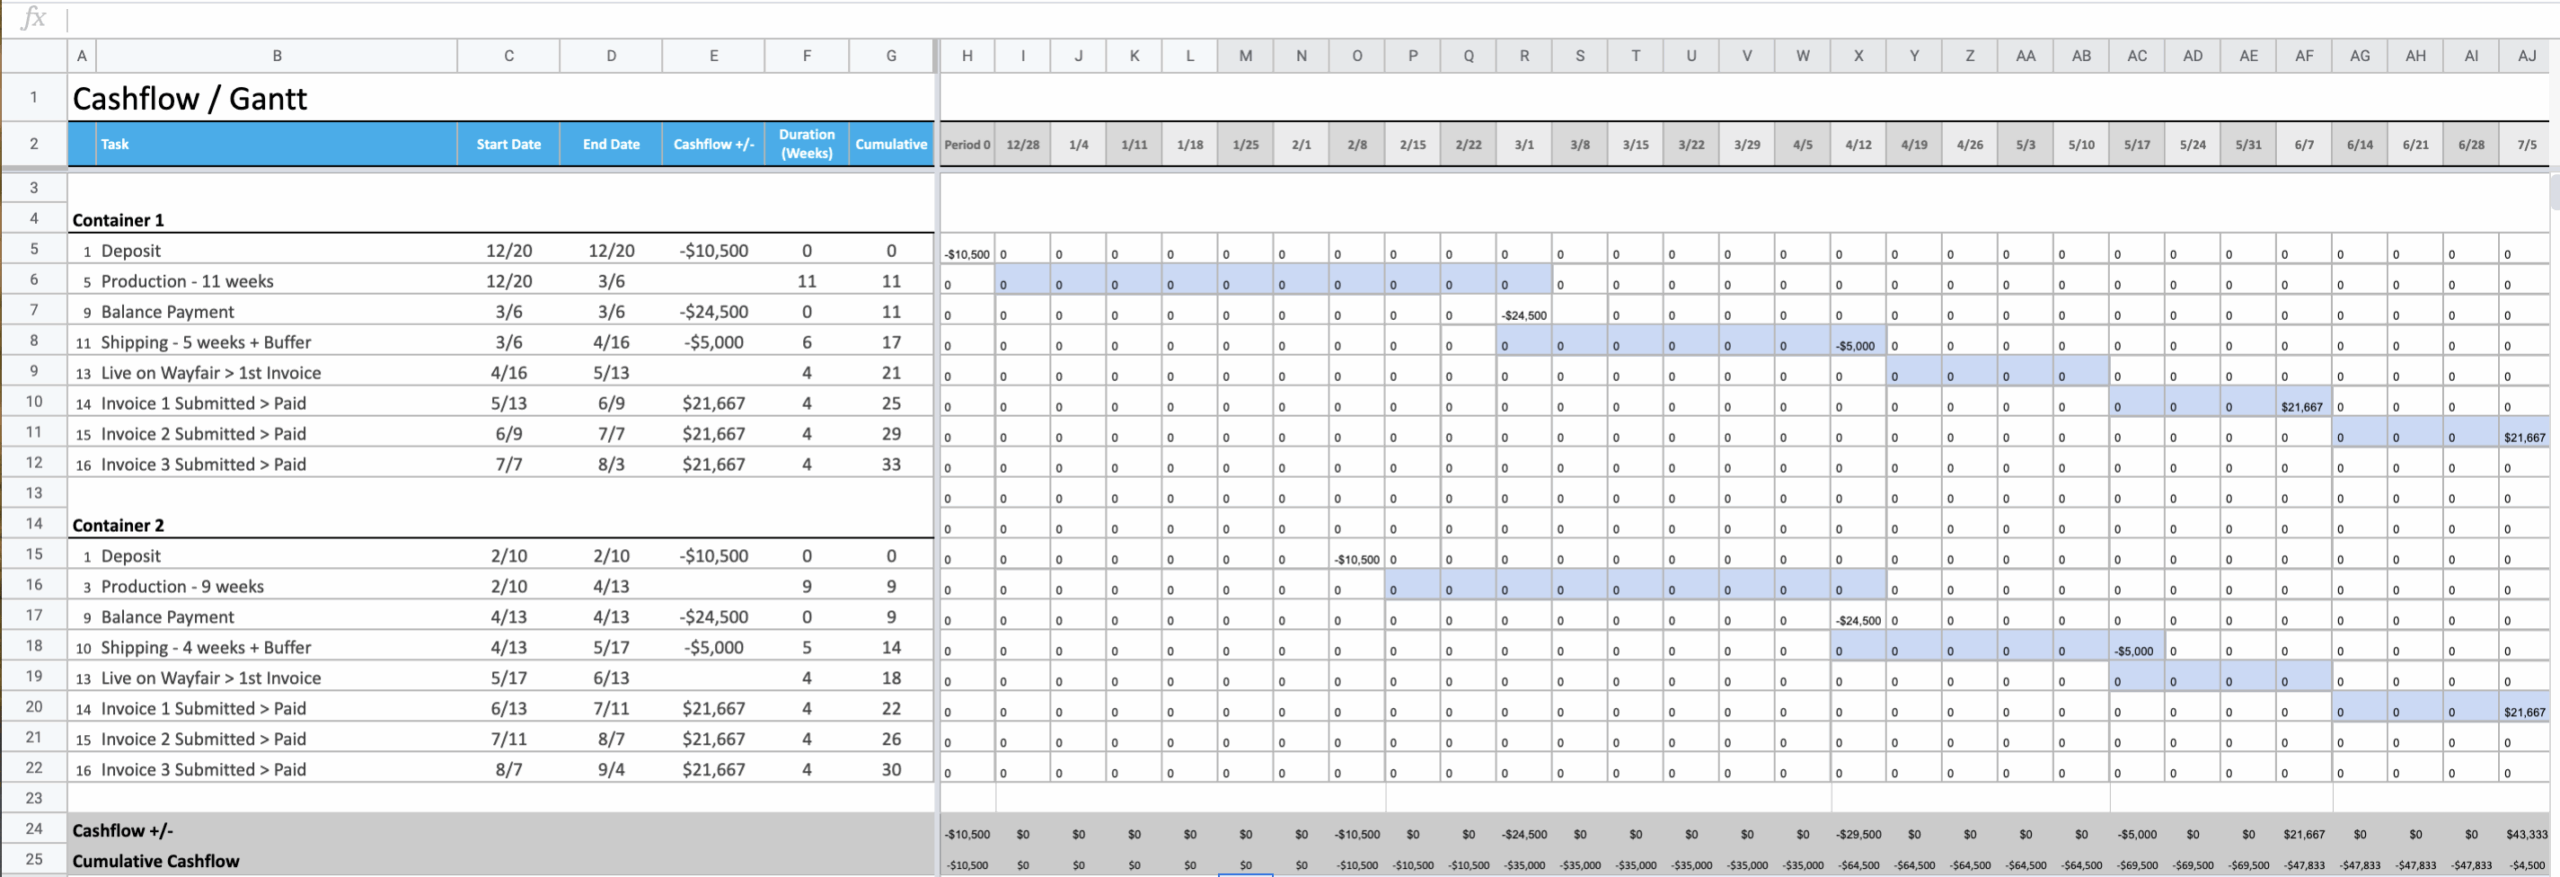
Task: Select column H header
Action: (967, 56)
